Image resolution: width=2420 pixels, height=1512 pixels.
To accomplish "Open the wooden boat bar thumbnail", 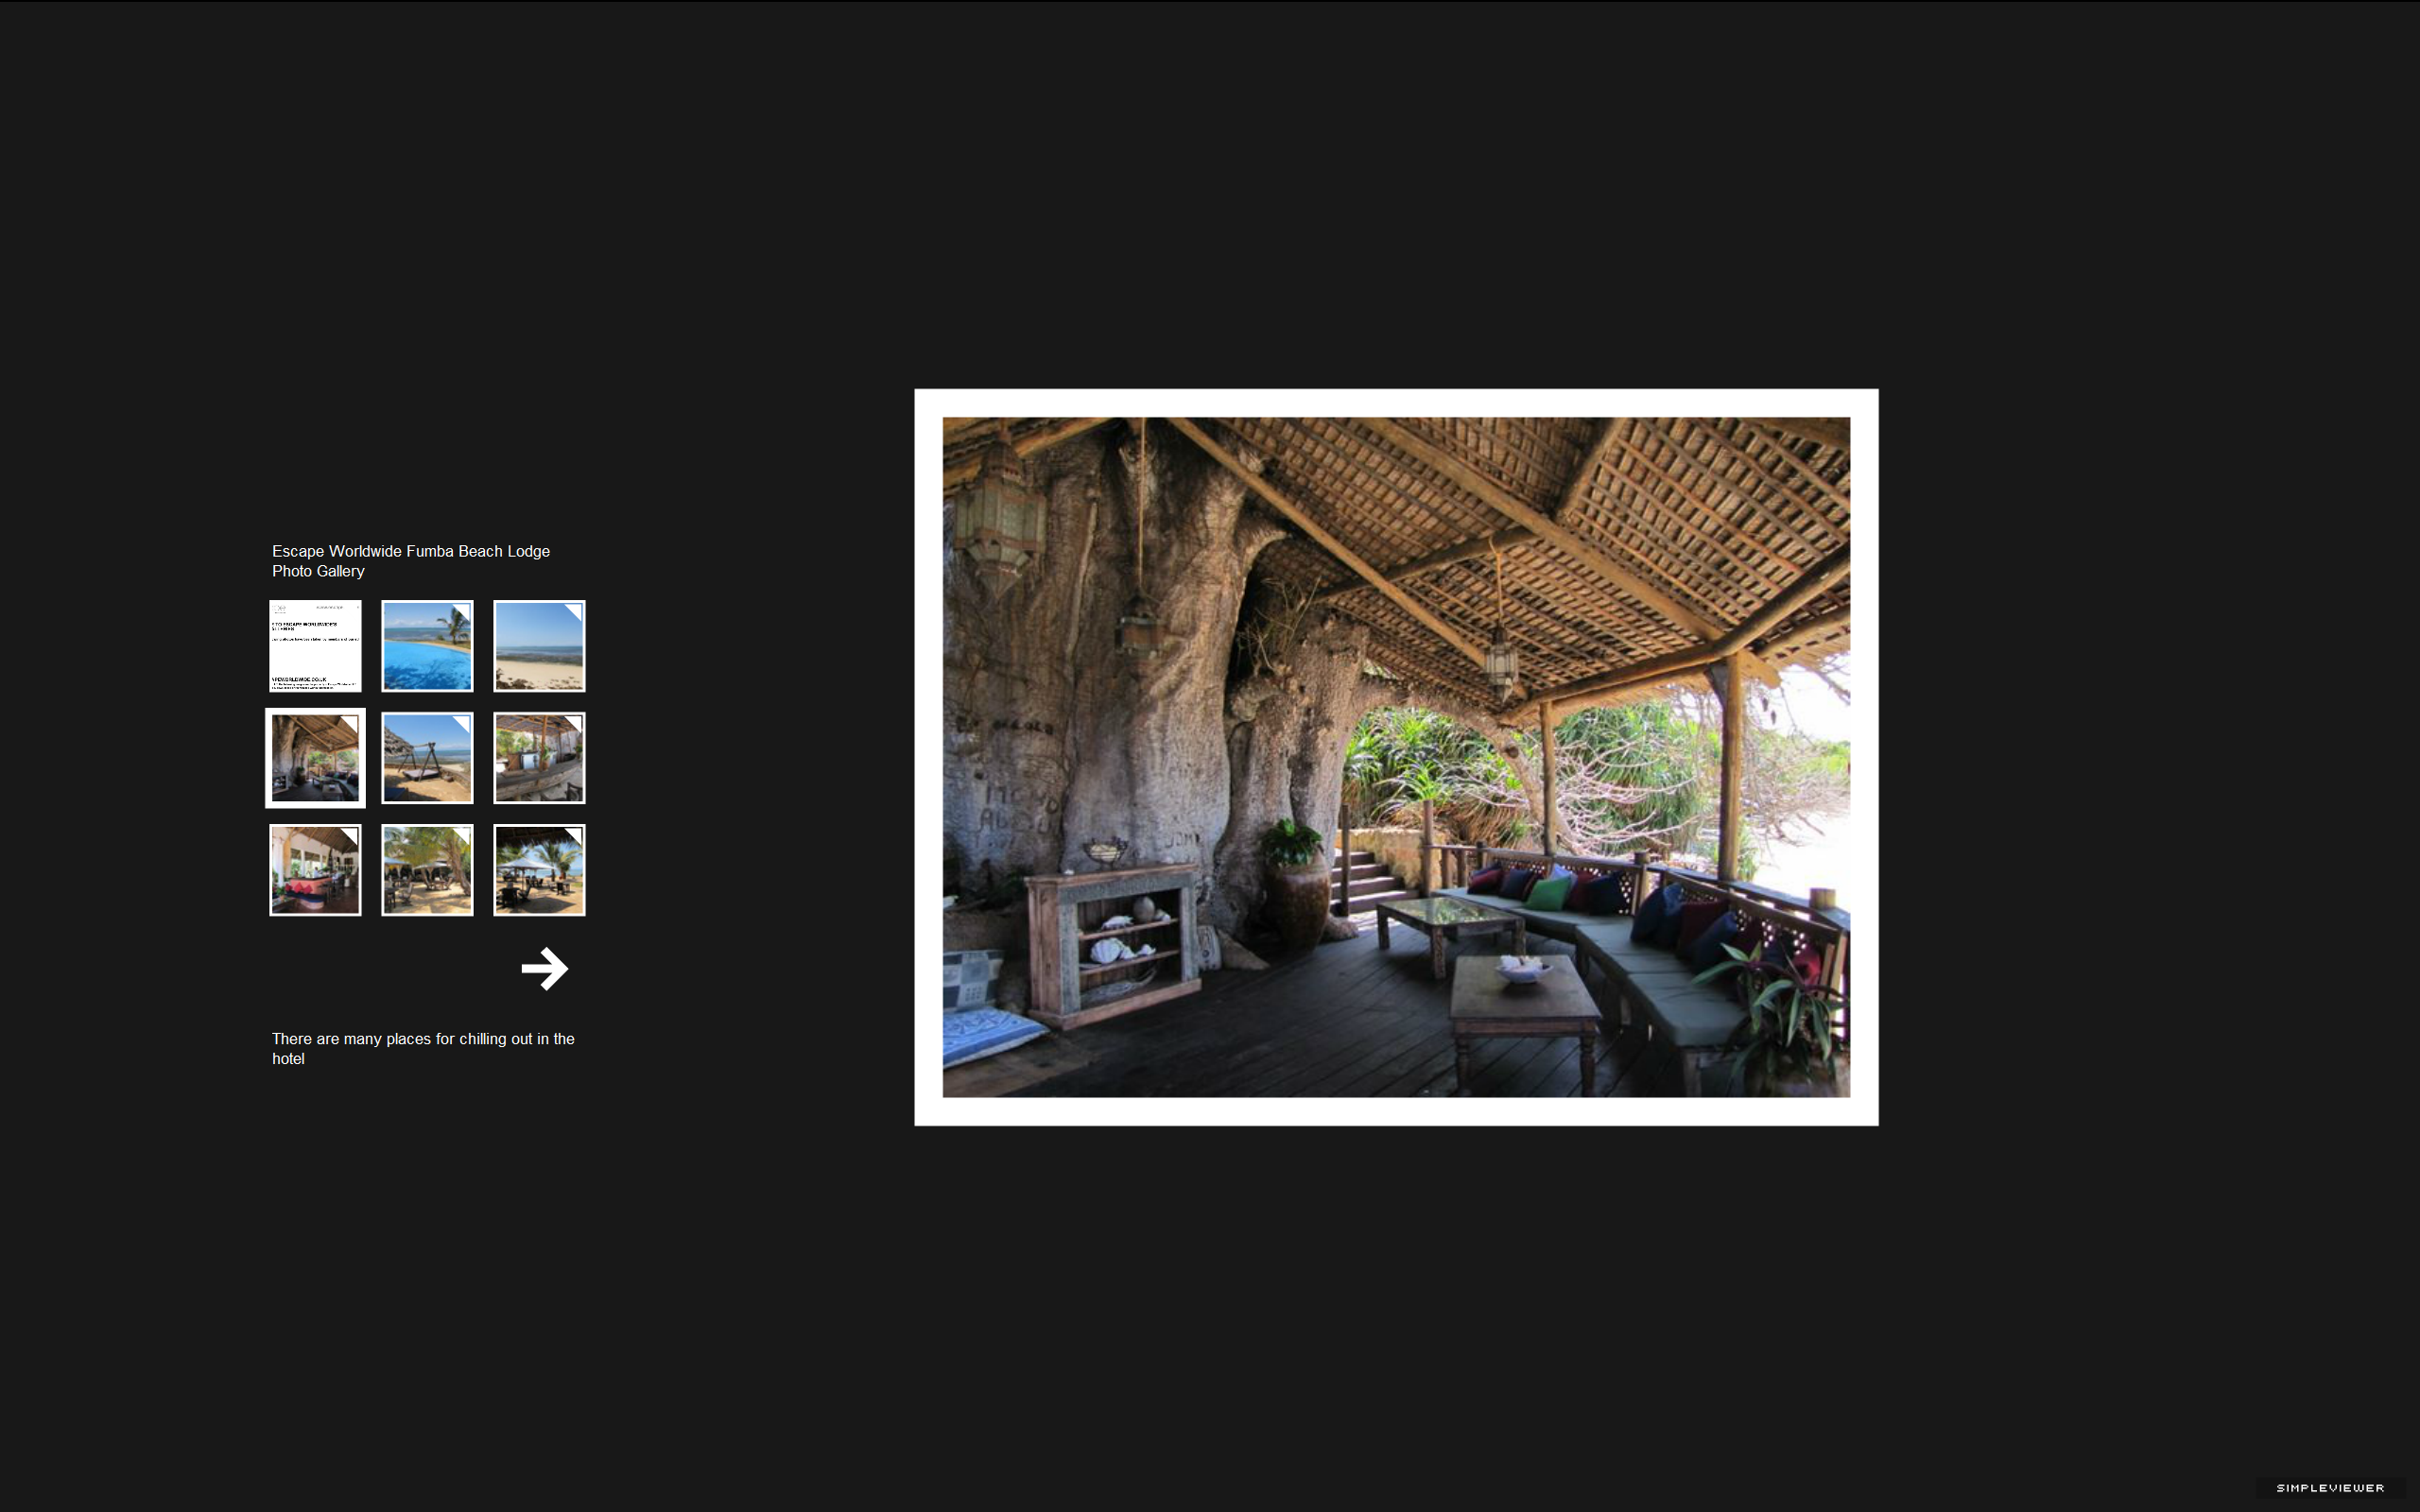I will pos(539,758).
